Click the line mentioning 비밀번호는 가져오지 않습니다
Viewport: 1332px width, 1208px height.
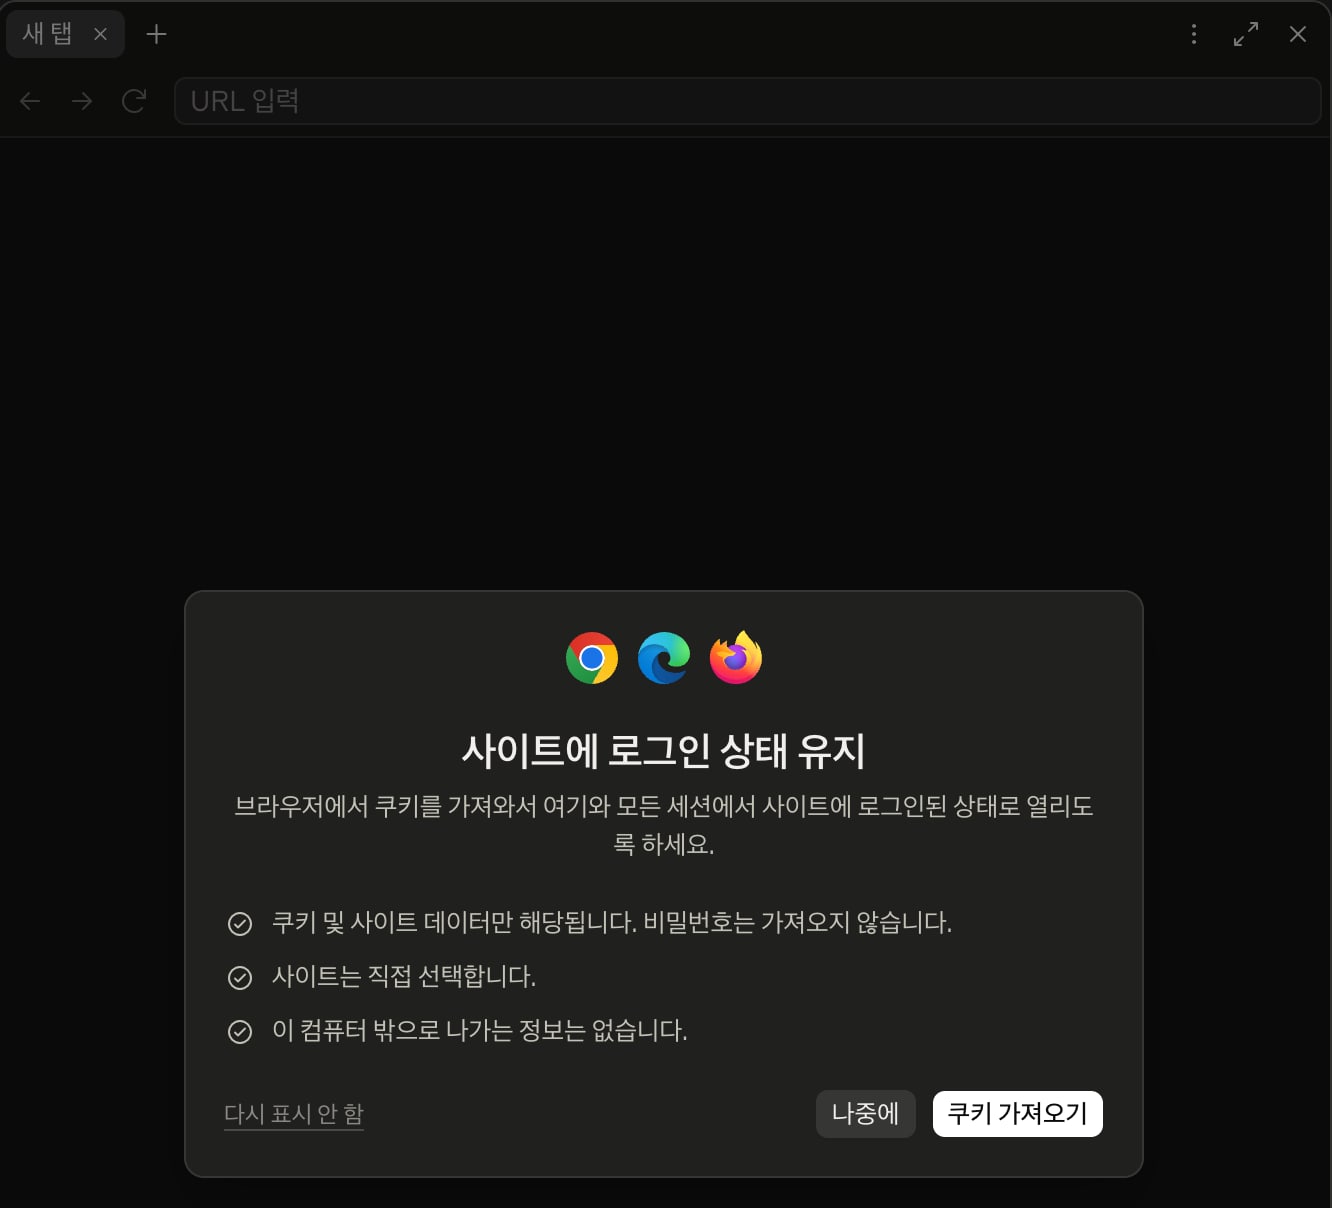[612, 923]
